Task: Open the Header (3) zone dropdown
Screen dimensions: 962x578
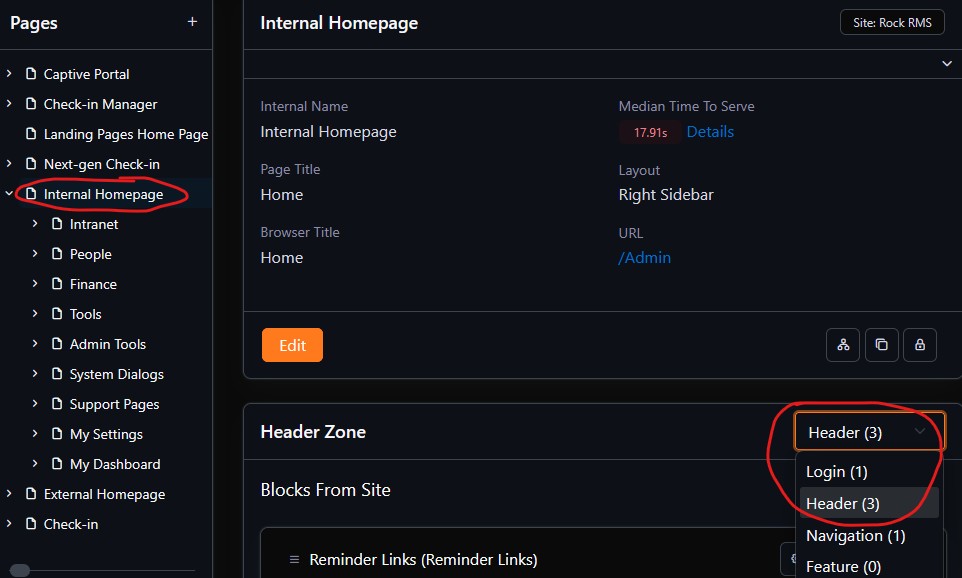Action: 868,432
